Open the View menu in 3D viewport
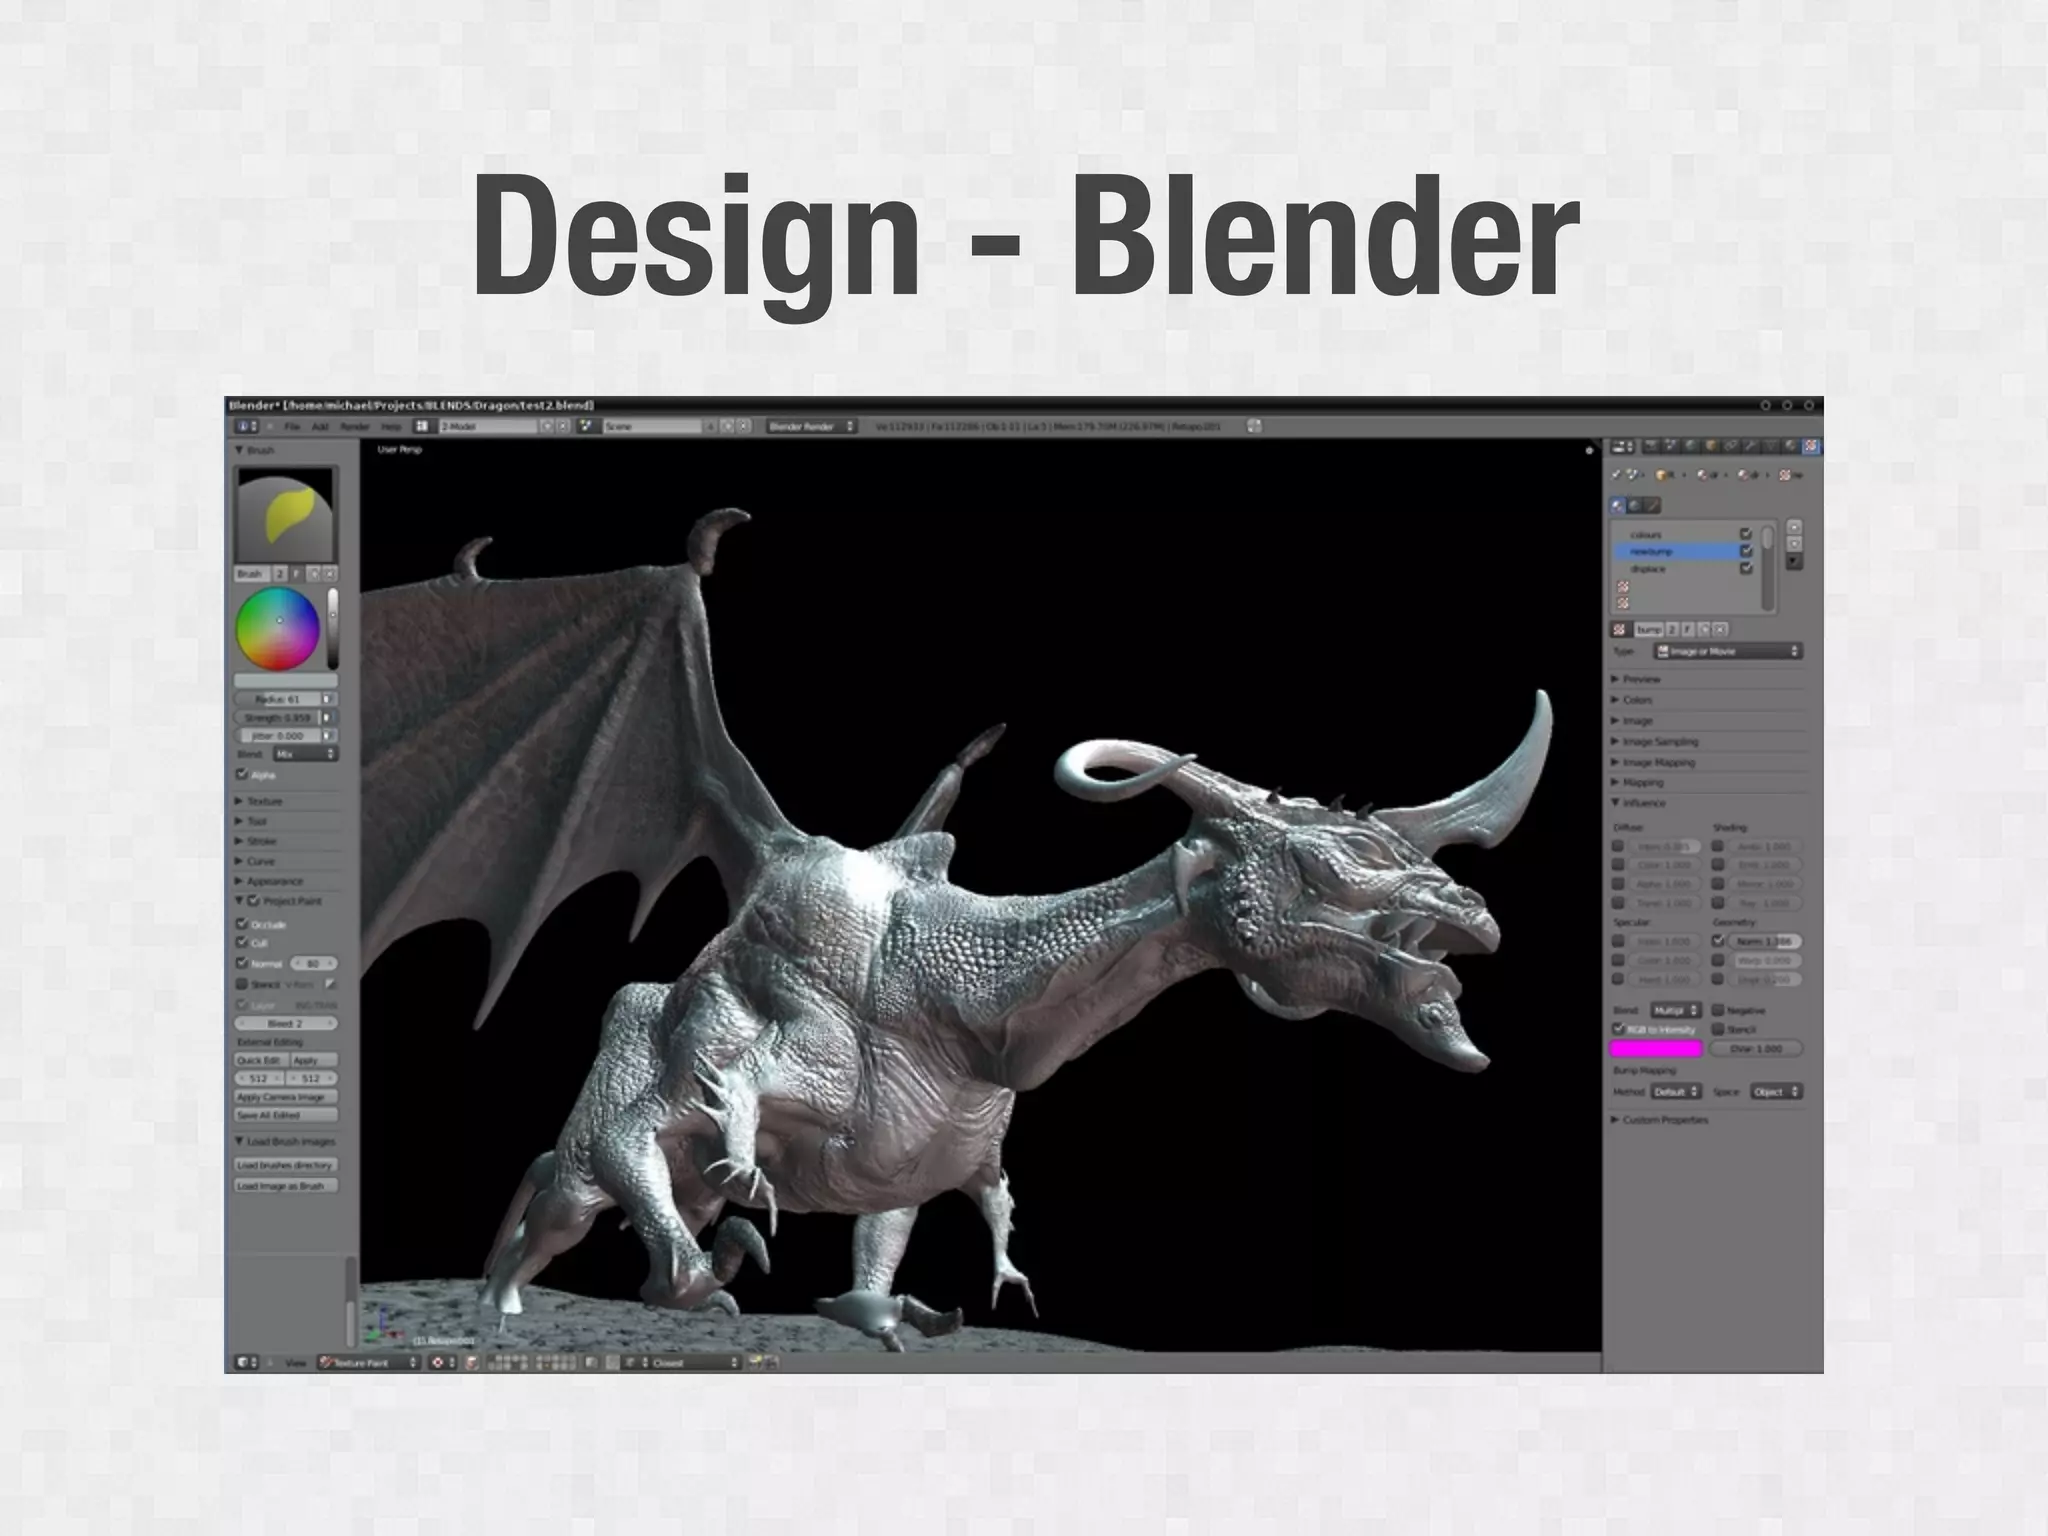 [x=295, y=1362]
